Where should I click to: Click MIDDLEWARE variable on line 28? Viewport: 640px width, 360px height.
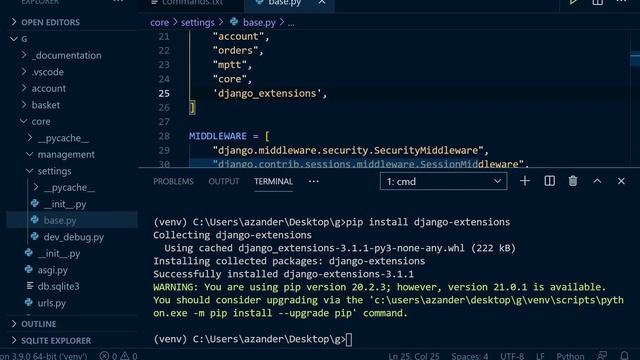coord(218,136)
